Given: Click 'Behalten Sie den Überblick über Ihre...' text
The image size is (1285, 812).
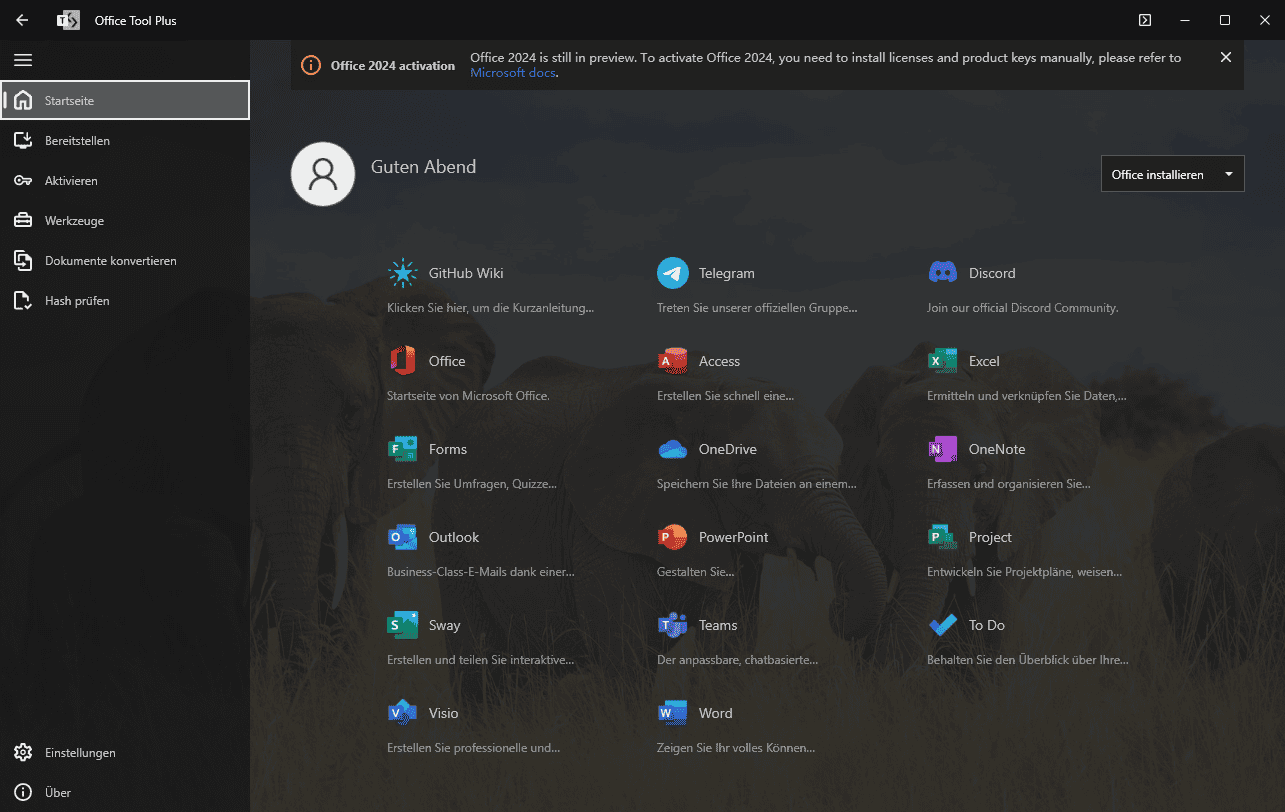Looking at the screenshot, I should point(1027,659).
